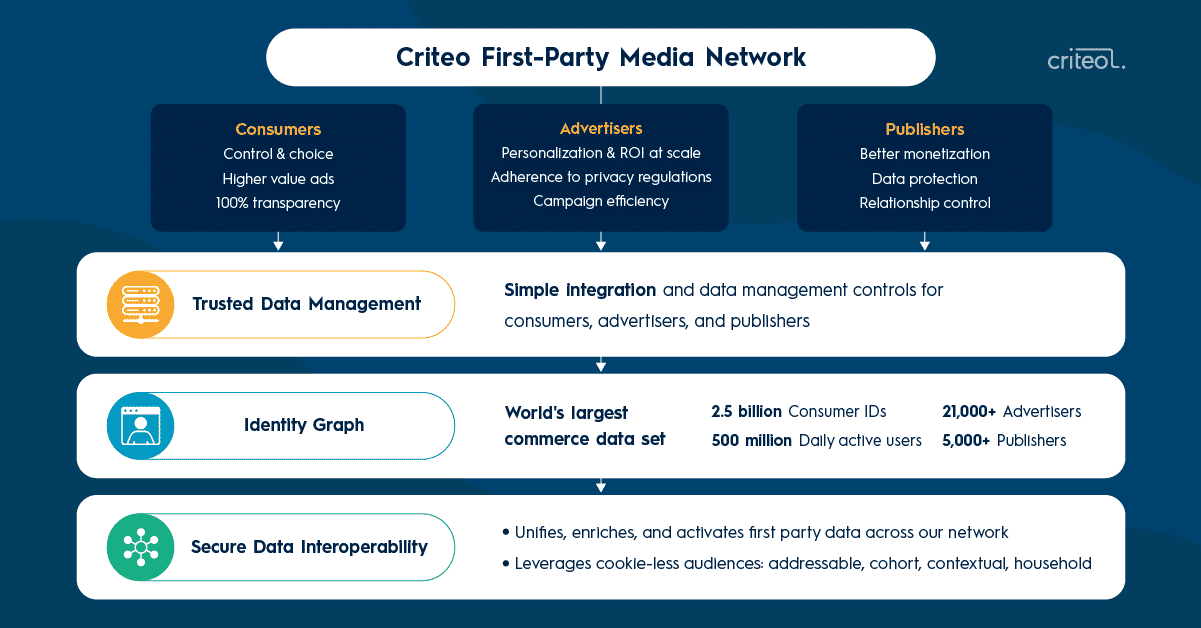Click 'Simple integration' bold text
Screen dimensions: 1201x628
pos(580,290)
